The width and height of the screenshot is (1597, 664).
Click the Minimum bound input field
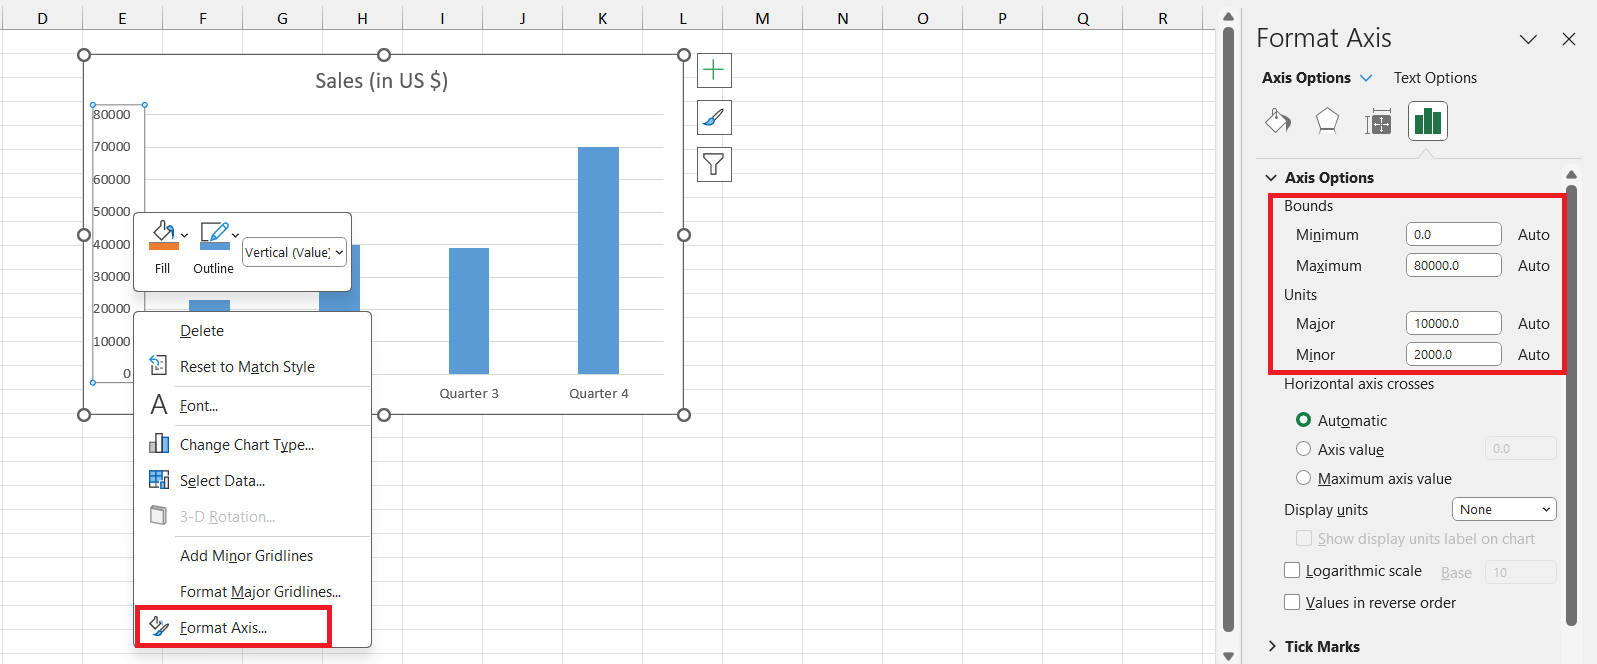pos(1453,234)
